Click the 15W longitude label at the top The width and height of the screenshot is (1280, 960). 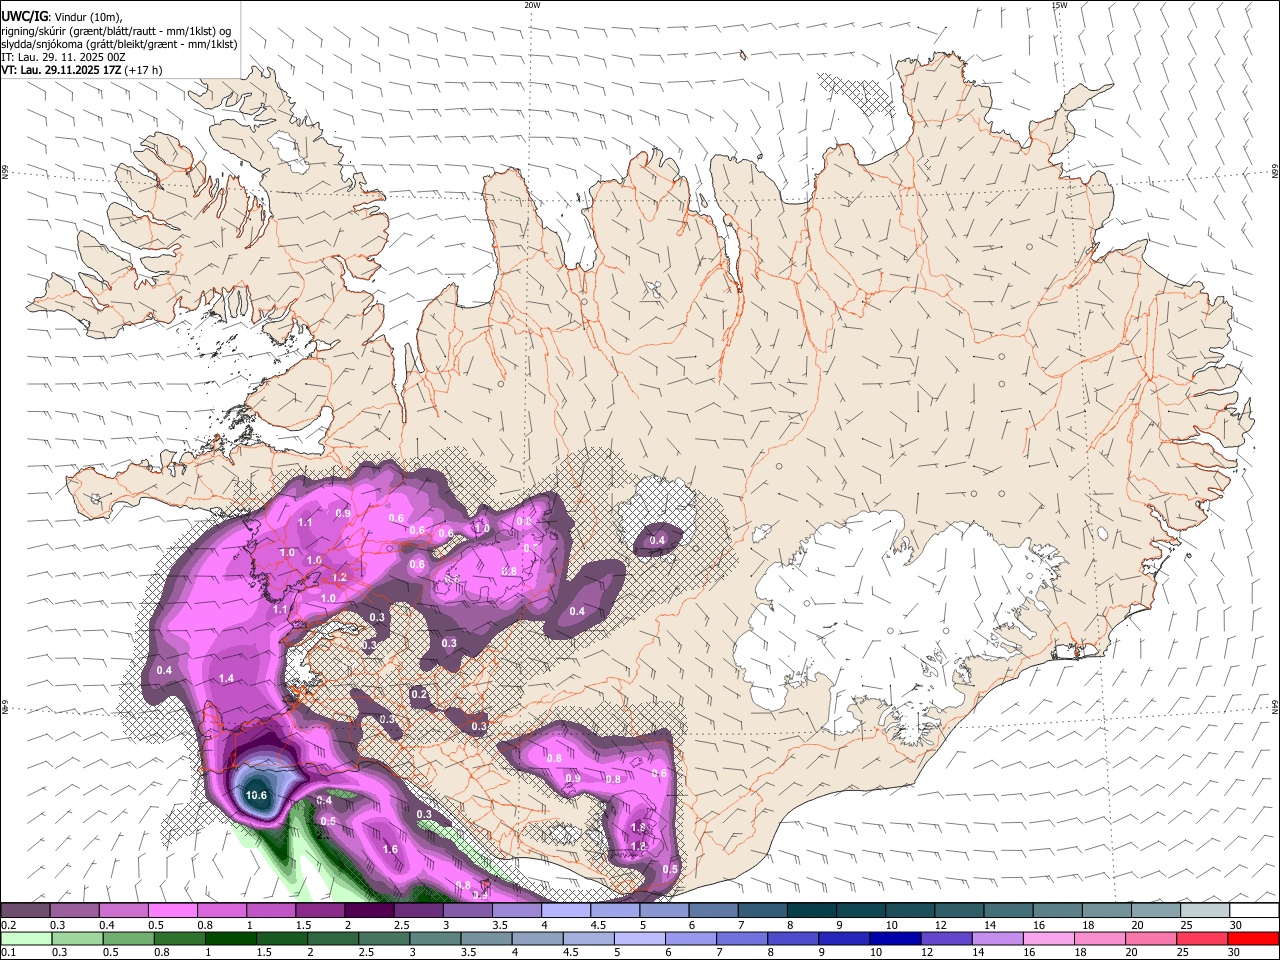1058,5
